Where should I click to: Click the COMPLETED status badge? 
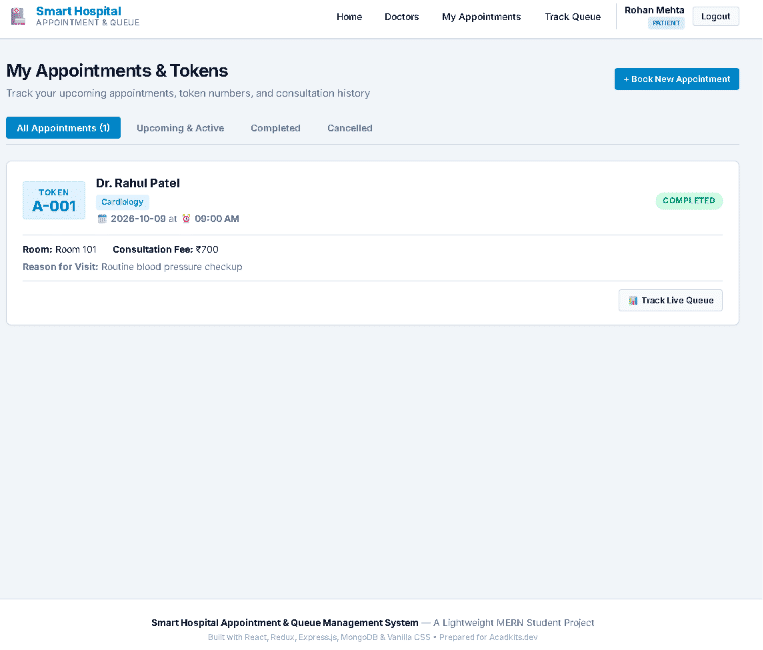(x=689, y=200)
